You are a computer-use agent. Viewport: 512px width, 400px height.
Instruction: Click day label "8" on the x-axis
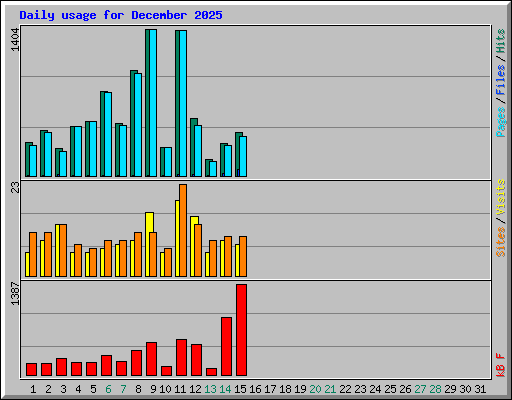[x=138, y=389]
